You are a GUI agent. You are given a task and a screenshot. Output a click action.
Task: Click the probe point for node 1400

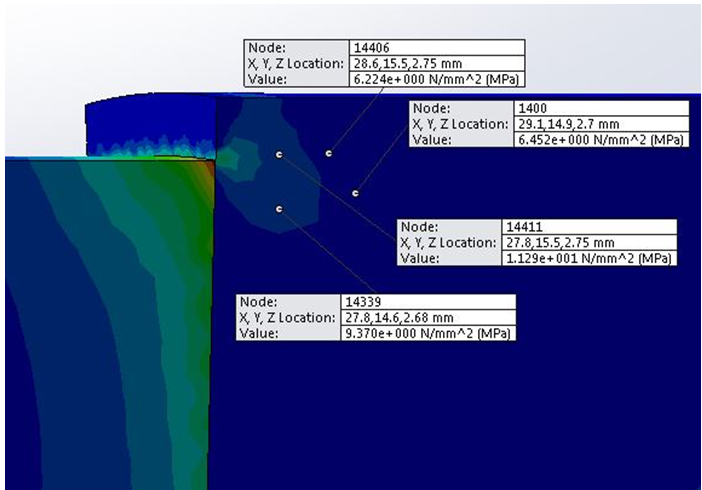coord(355,192)
